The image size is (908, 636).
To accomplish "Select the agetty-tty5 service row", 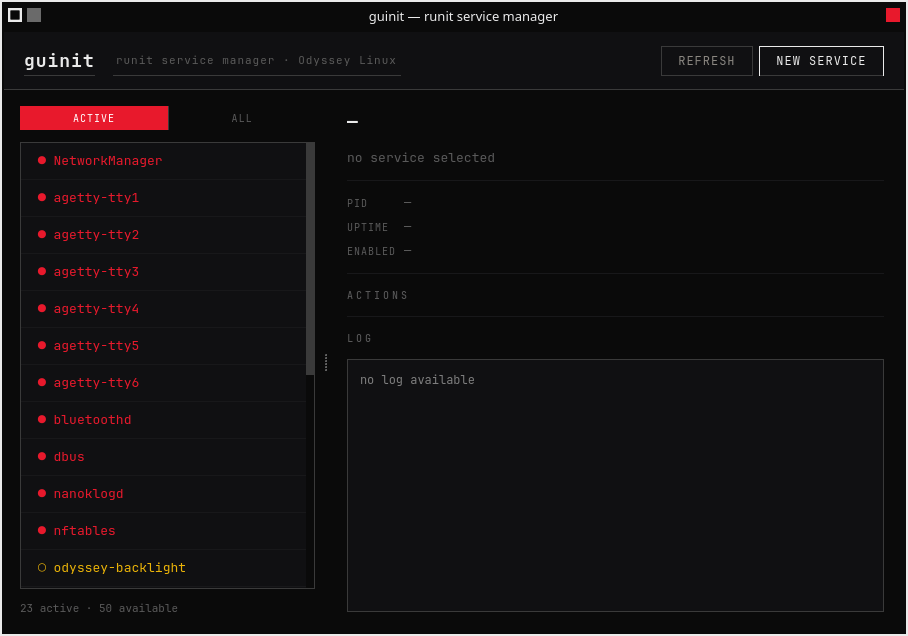I will pyautogui.click(x=163, y=346).
